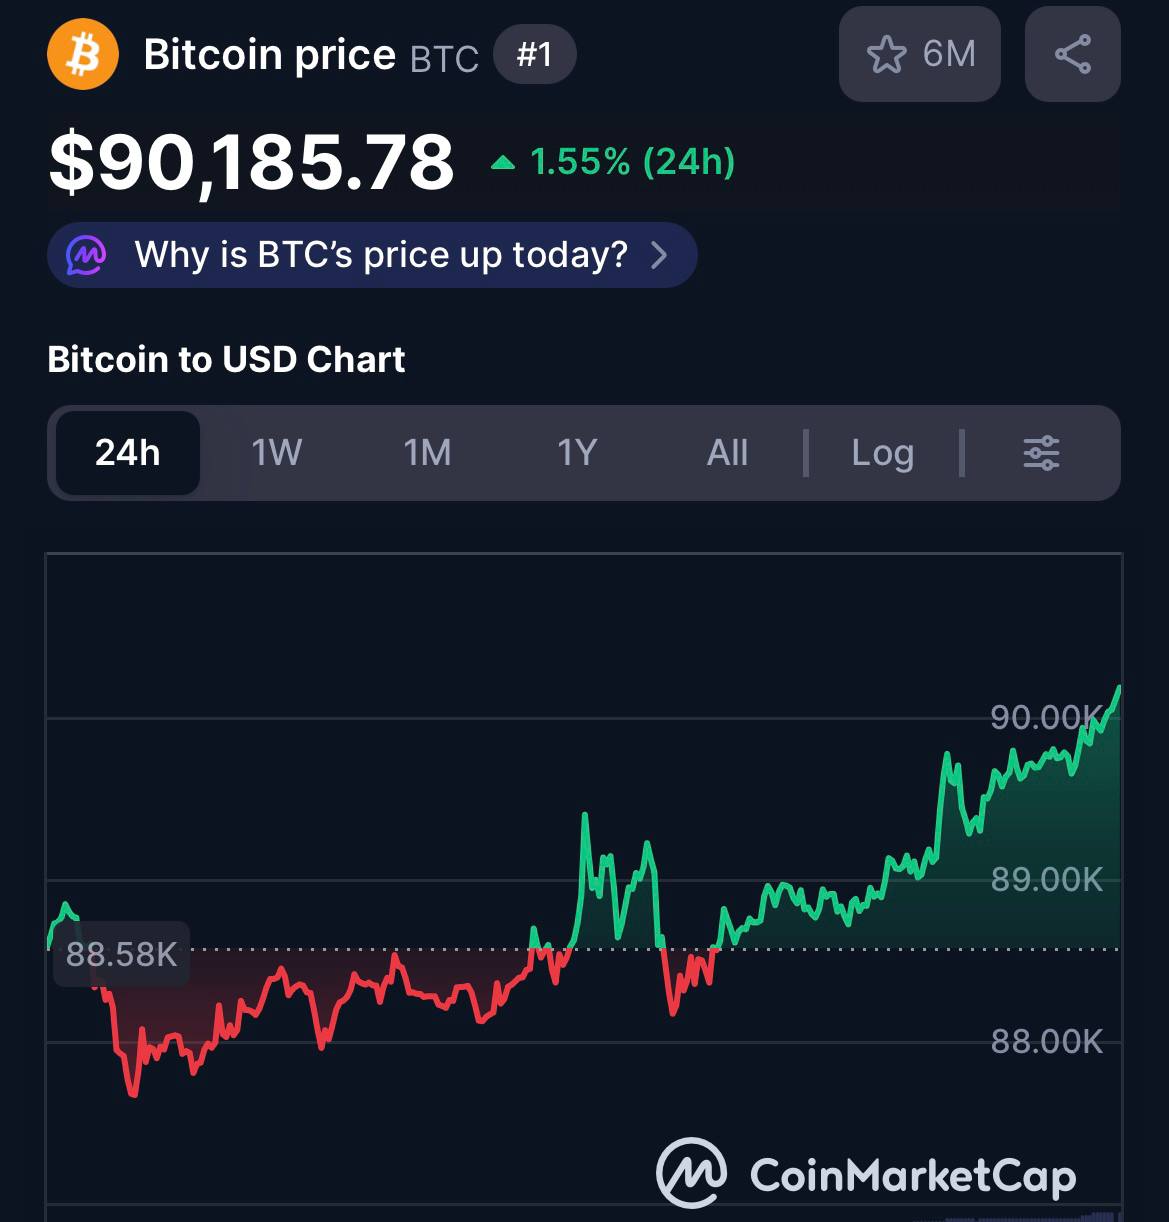Click the #1 rank badge

coord(534,54)
